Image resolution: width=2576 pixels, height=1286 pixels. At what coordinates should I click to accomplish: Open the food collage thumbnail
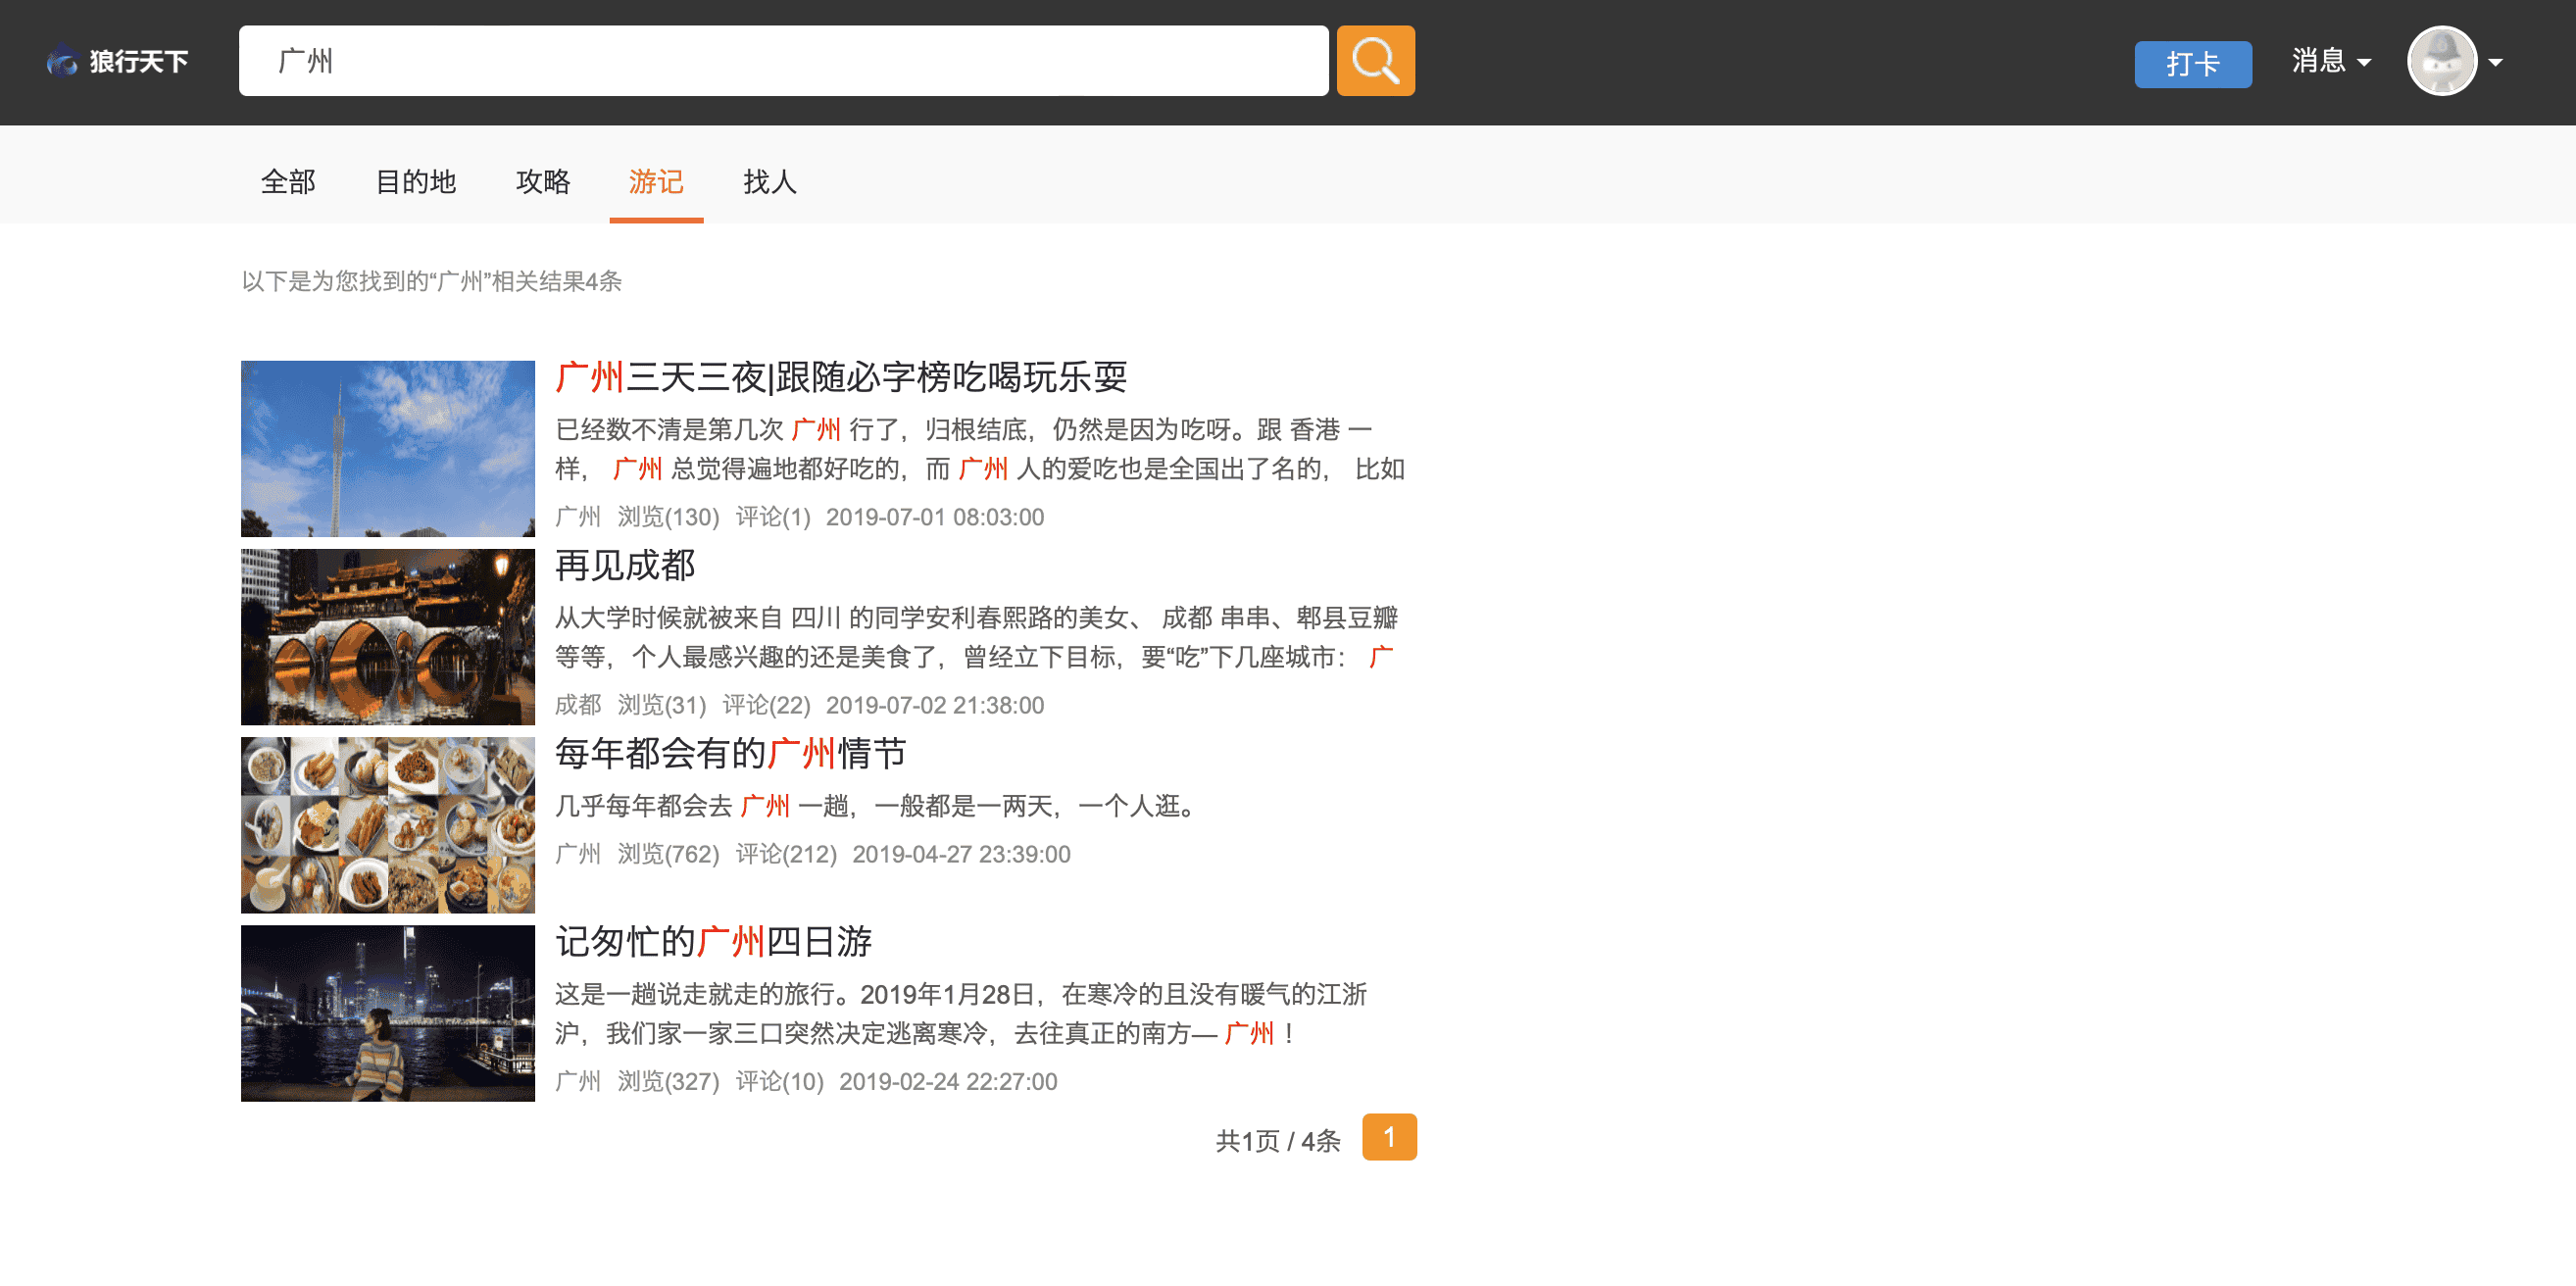coord(388,824)
